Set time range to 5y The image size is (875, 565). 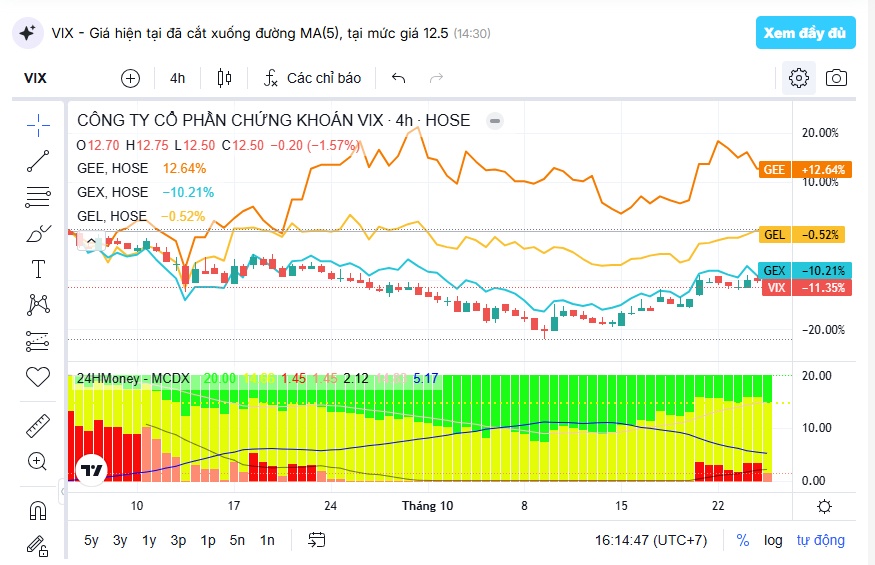point(91,540)
